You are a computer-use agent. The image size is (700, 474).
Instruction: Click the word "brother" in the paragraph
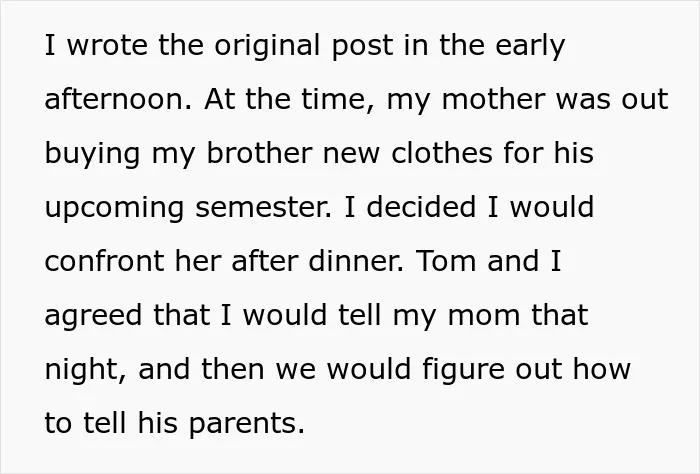tap(259, 153)
